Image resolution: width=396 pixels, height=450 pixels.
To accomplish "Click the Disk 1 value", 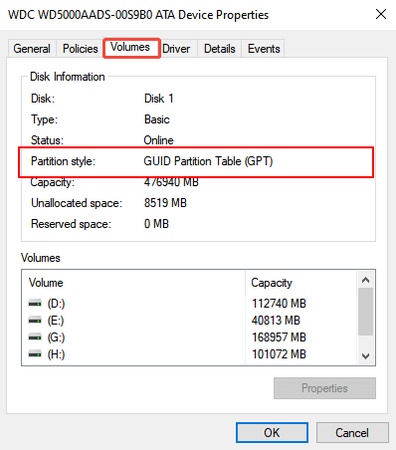I will pyautogui.click(x=159, y=98).
